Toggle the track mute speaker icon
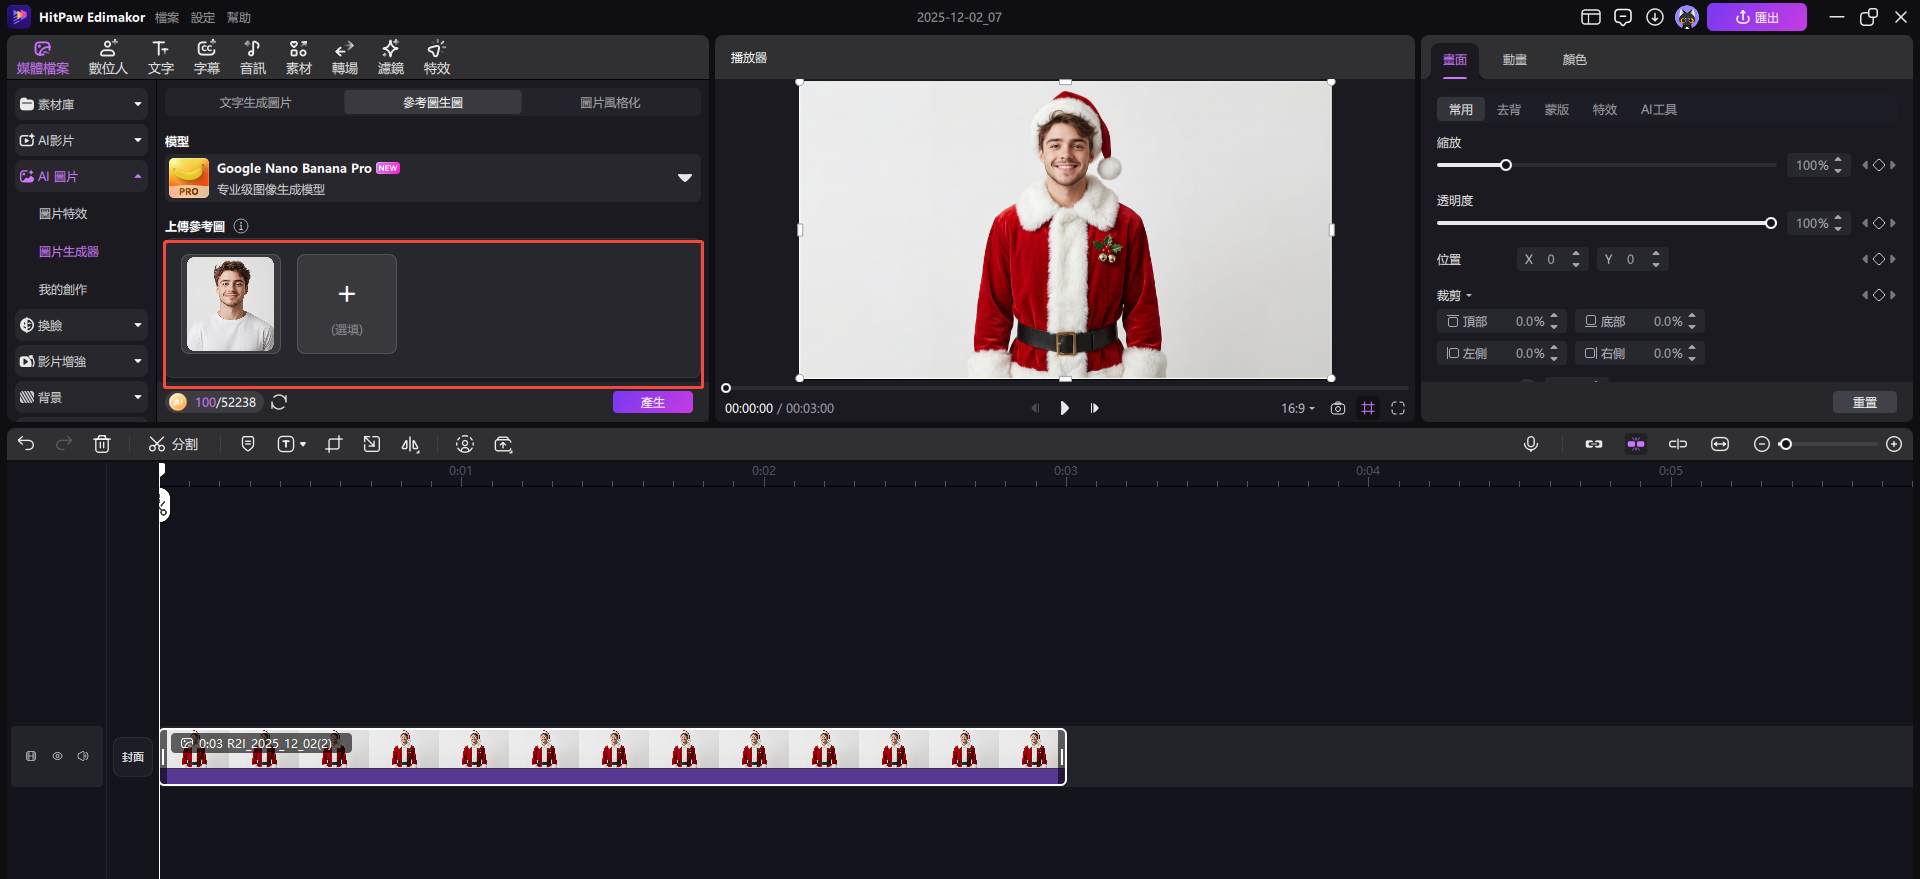This screenshot has height=879, width=1920. coord(83,757)
